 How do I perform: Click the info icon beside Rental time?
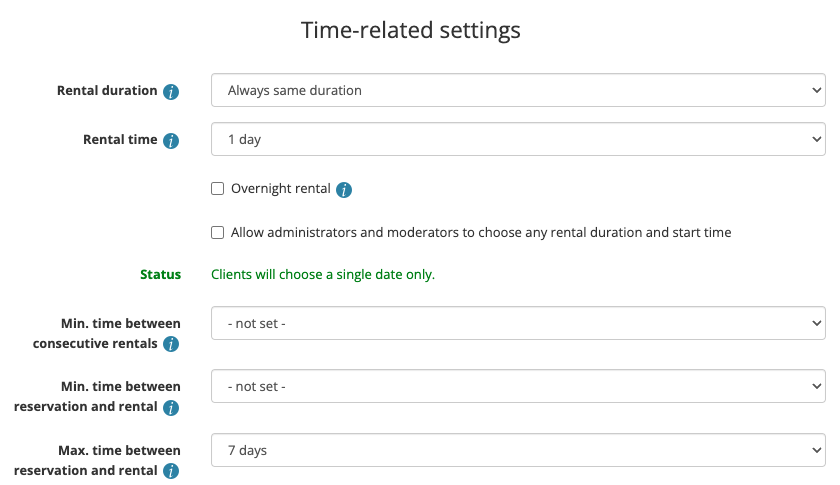pyautogui.click(x=171, y=141)
